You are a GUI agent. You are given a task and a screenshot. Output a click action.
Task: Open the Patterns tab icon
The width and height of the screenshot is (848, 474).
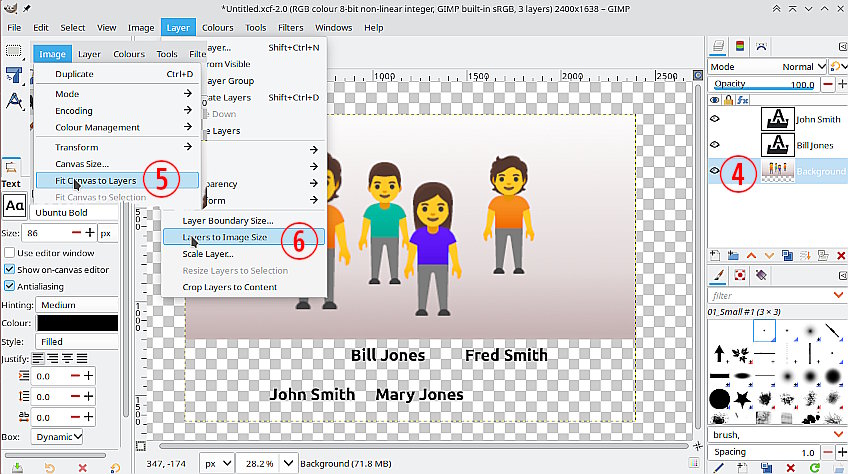pos(740,275)
